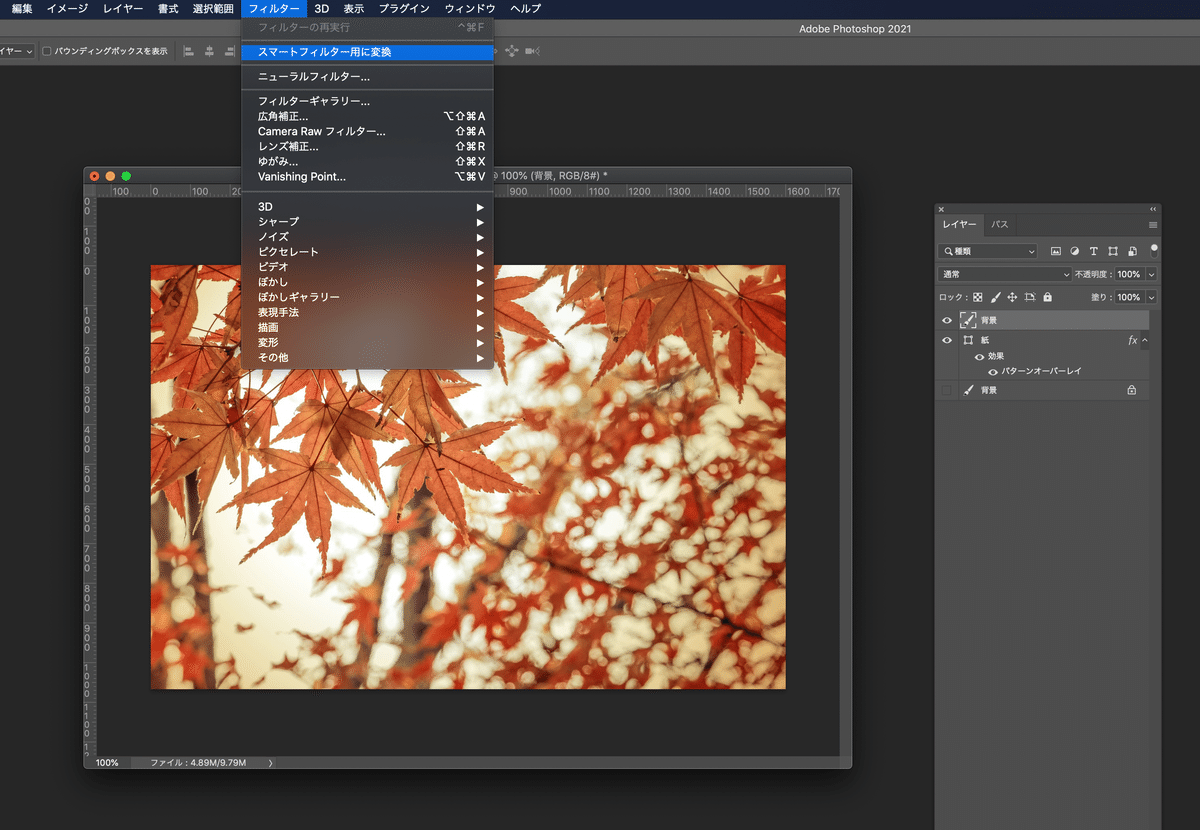Click the lock all padlock icon
The height and width of the screenshot is (830, 1200).
(1047, 297)
